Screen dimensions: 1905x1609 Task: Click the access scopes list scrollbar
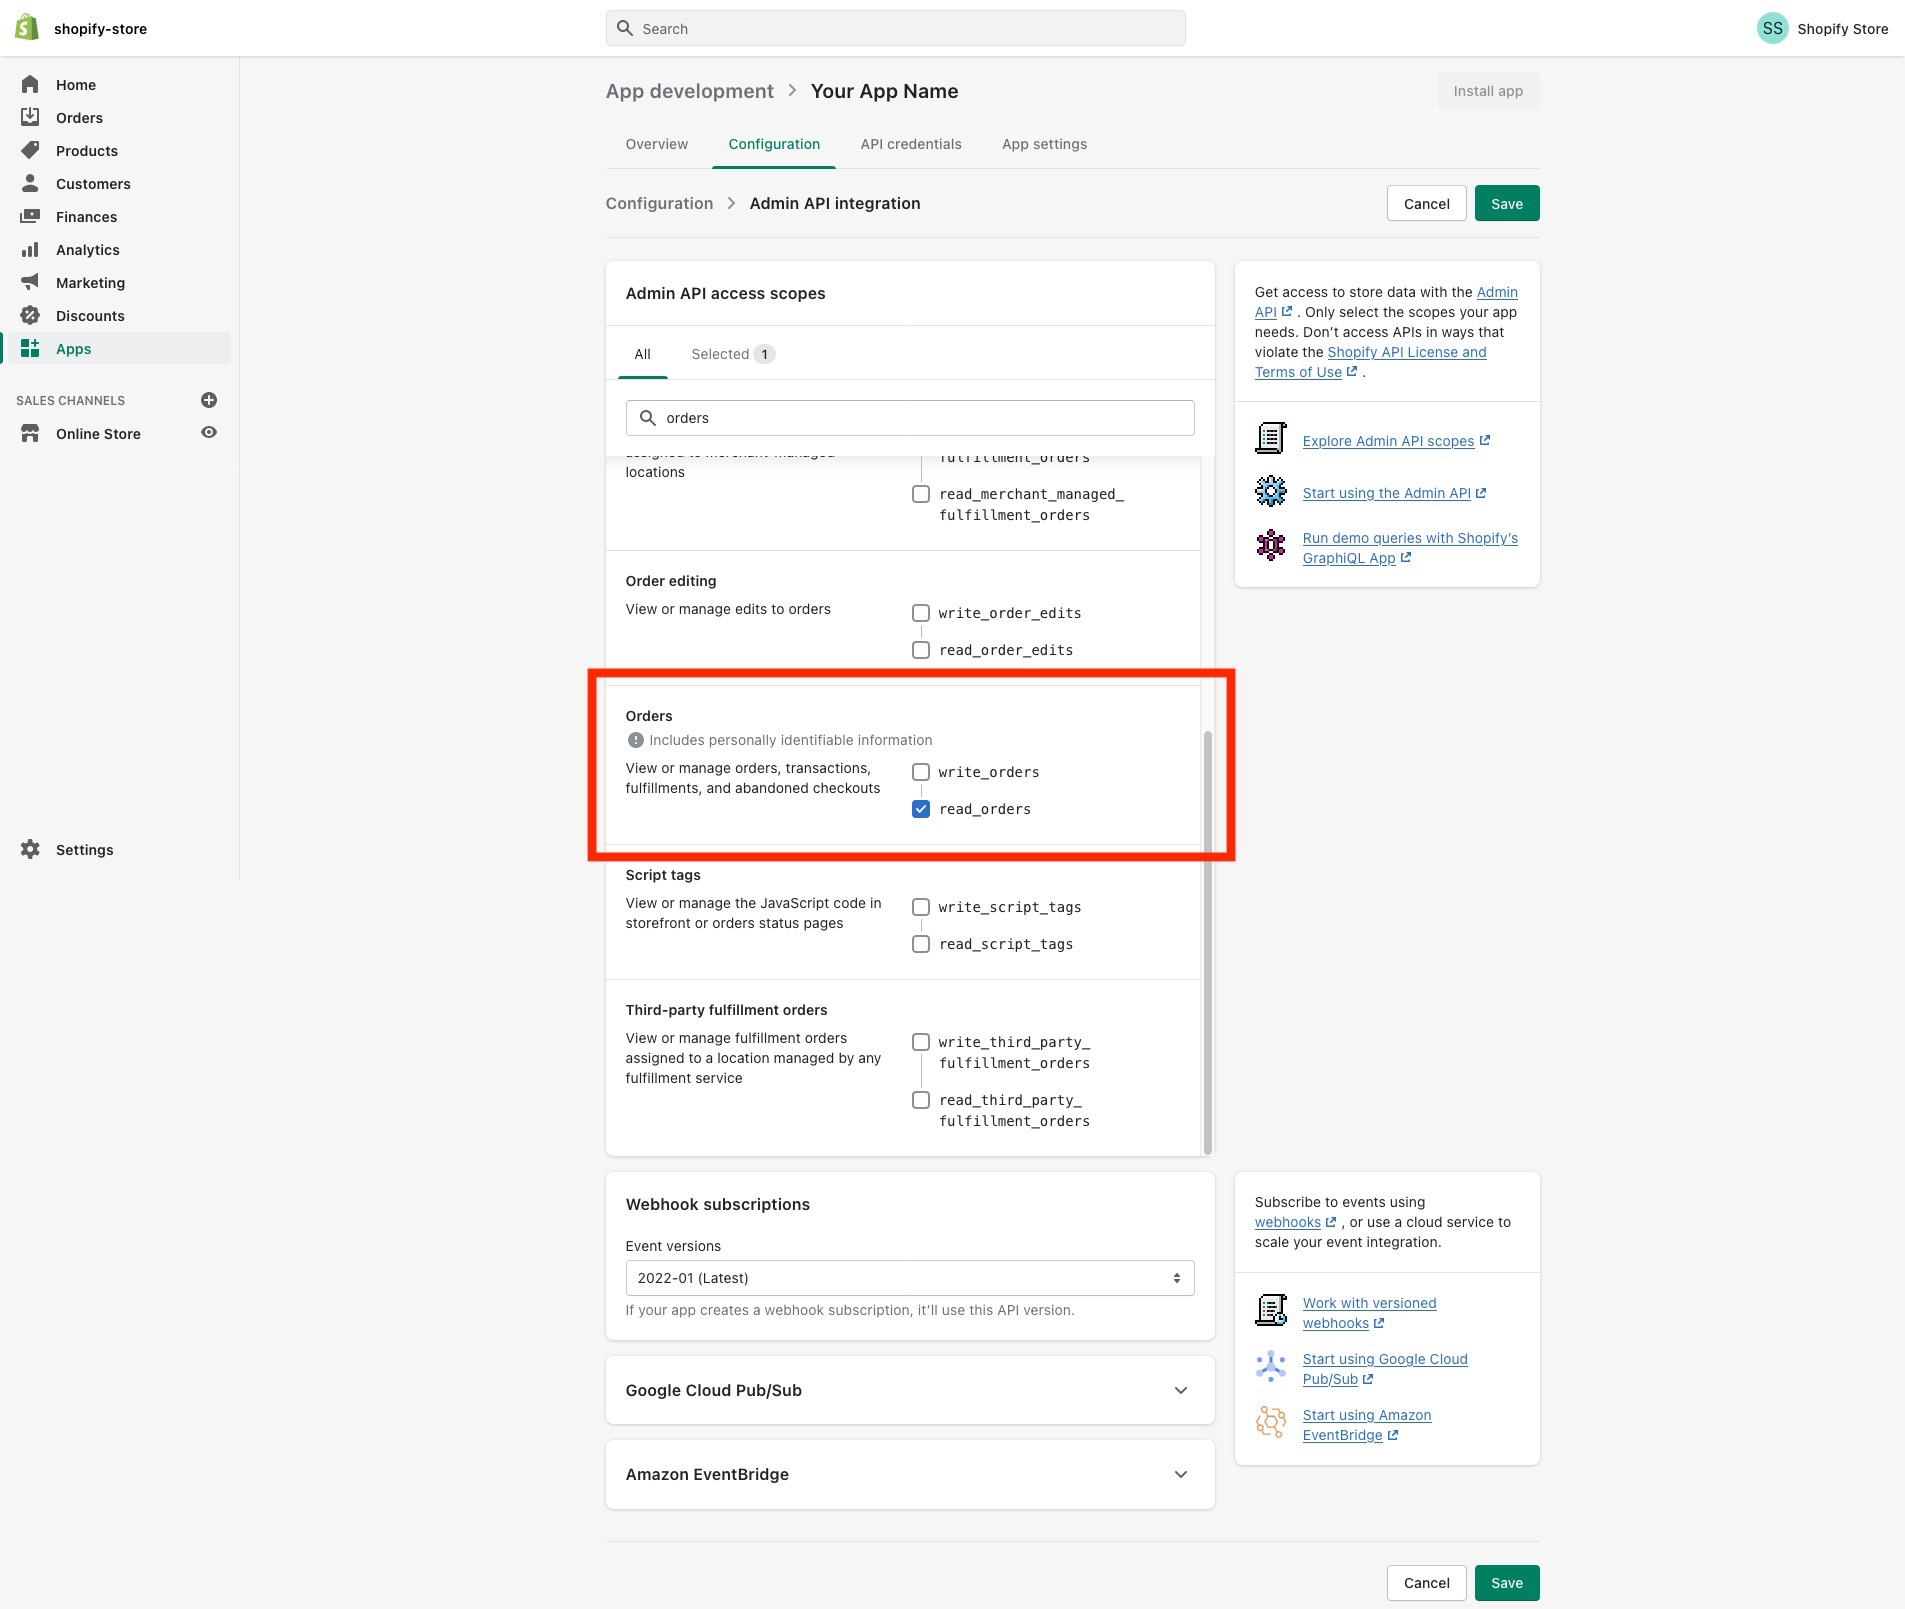(1208, 942)
